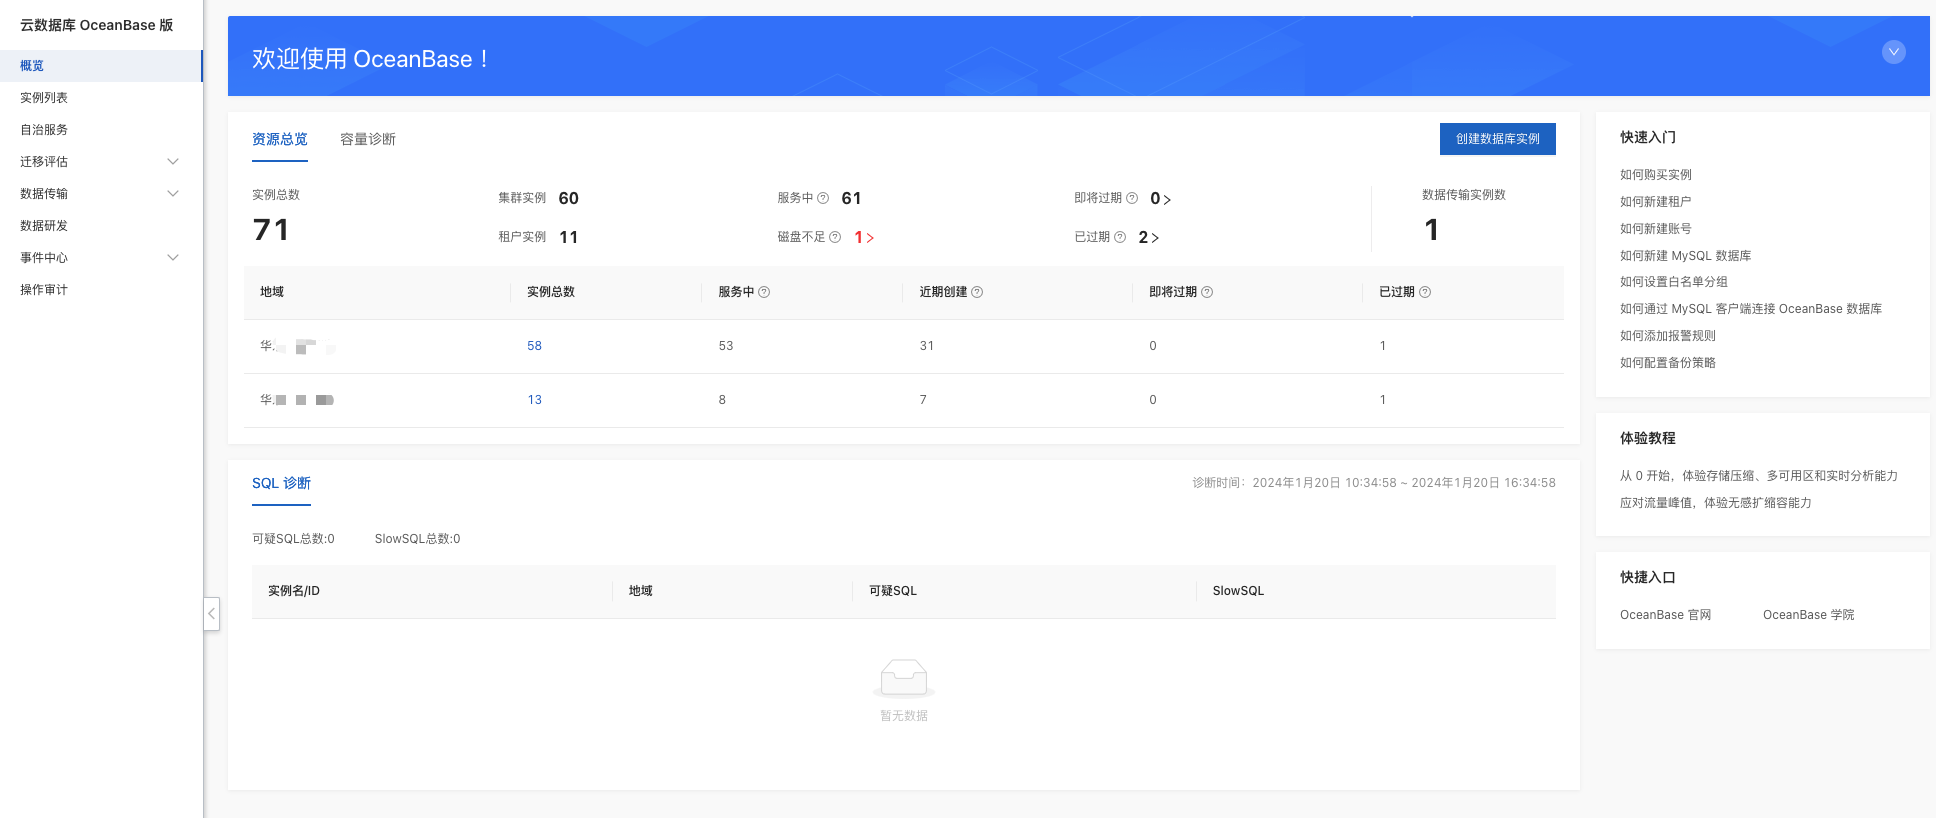Click the 暂无数据 empty-state inbox icon
Screen dimensions: 1936x818
tap(904, 678)
